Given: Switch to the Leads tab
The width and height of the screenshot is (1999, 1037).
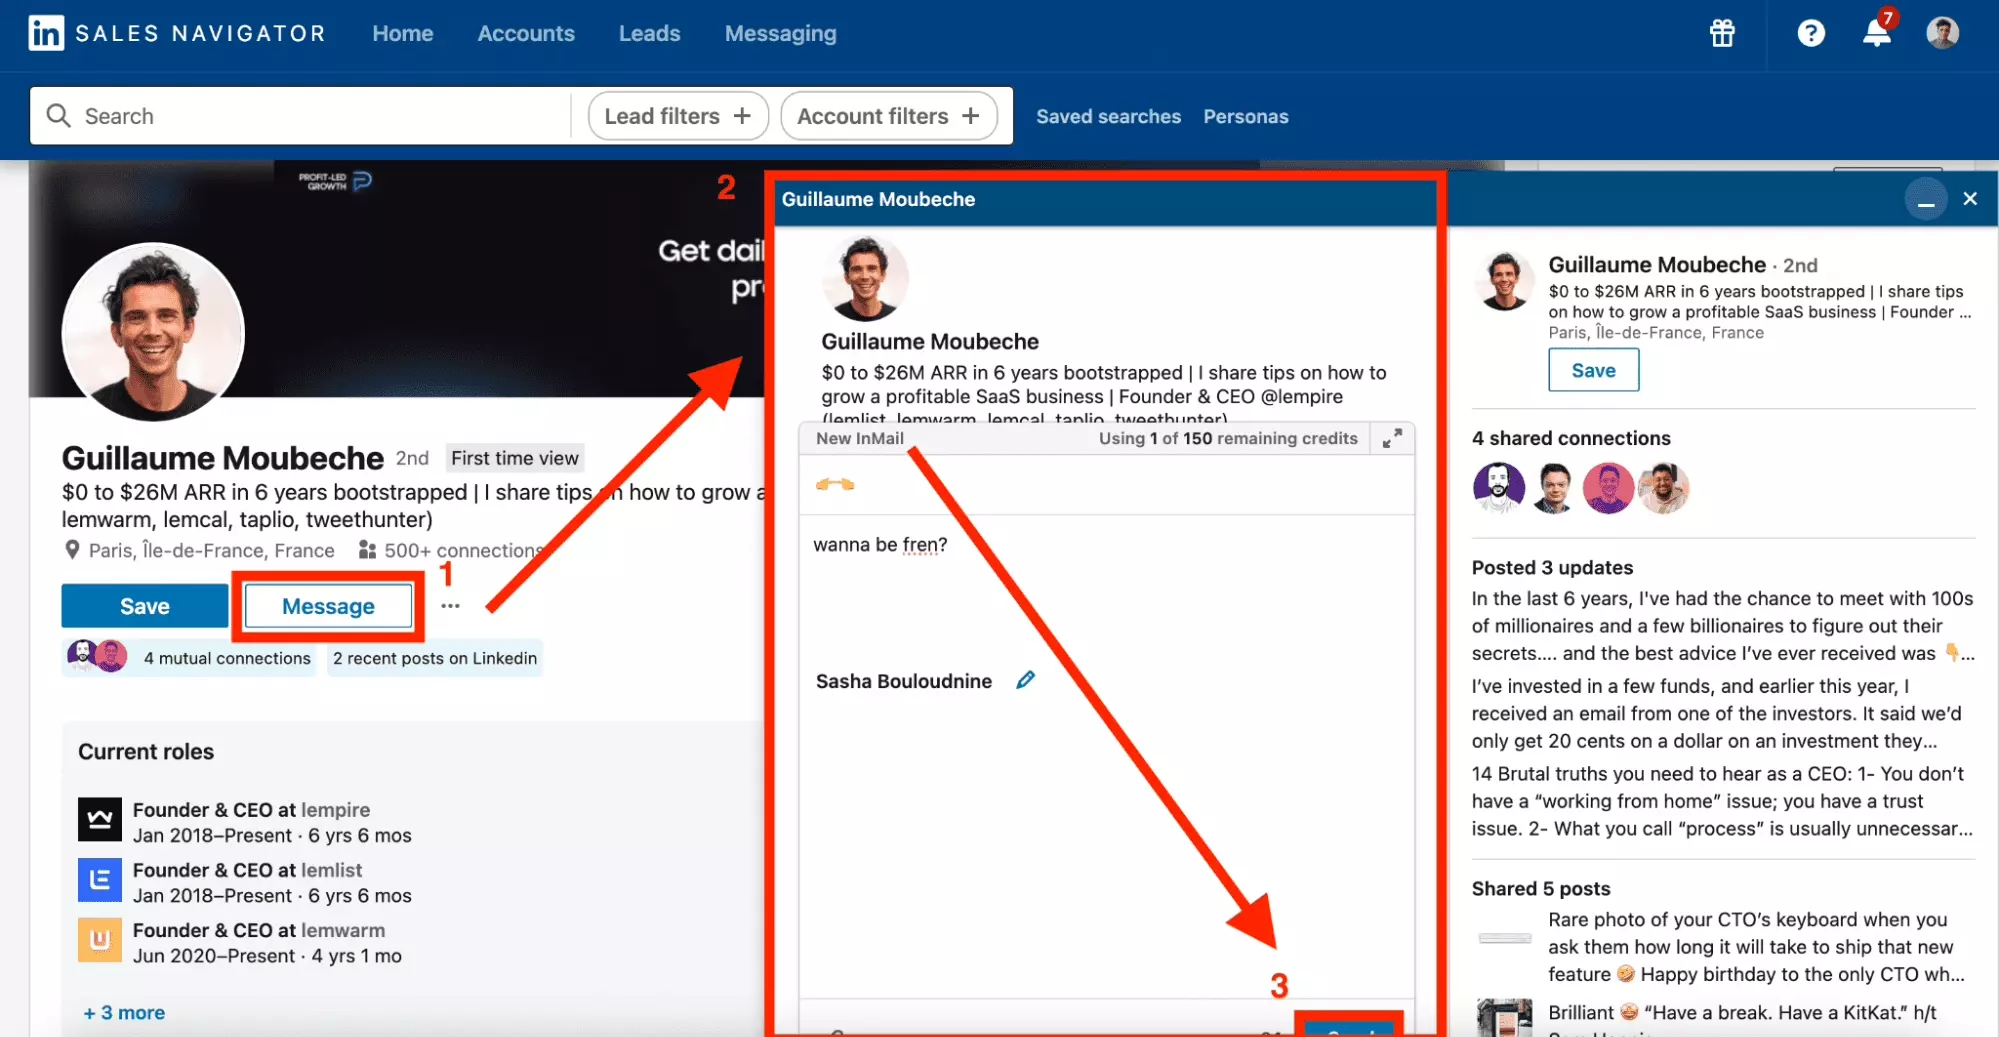Looking at the screenshot, I should (649, 33).
